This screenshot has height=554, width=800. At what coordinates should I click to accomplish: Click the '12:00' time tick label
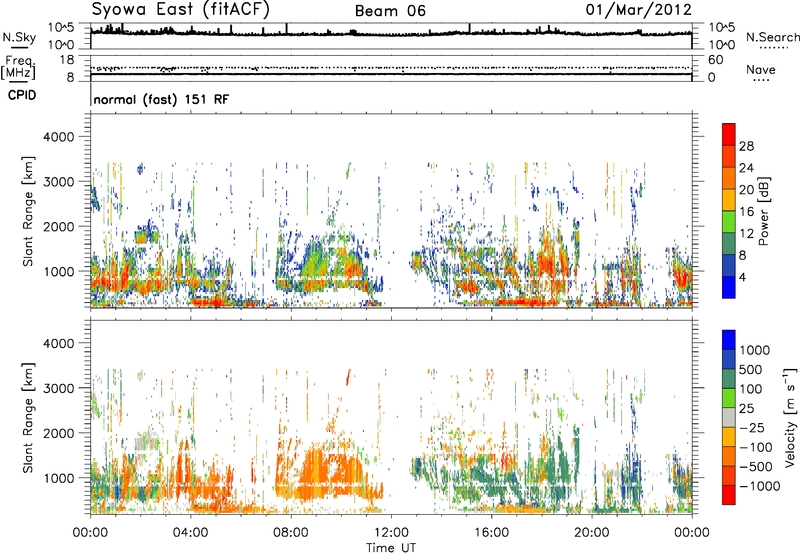391,533
